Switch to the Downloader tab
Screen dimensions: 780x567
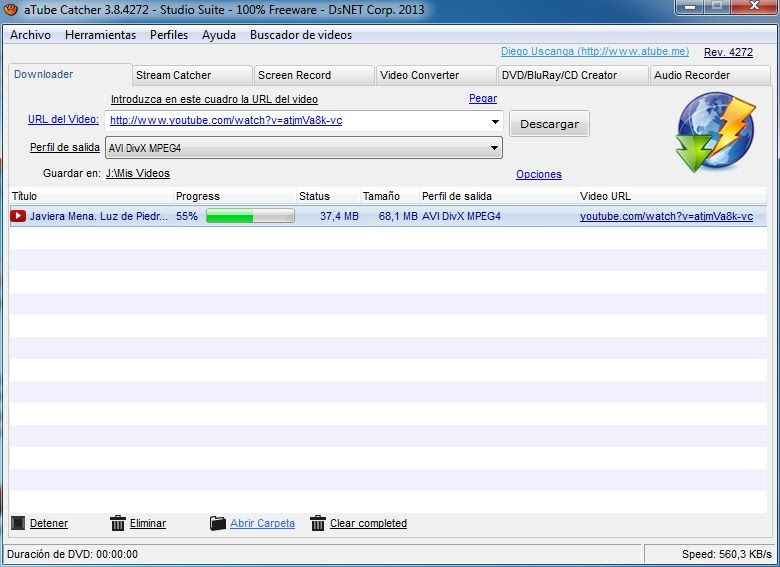click(x=70, y=75)
